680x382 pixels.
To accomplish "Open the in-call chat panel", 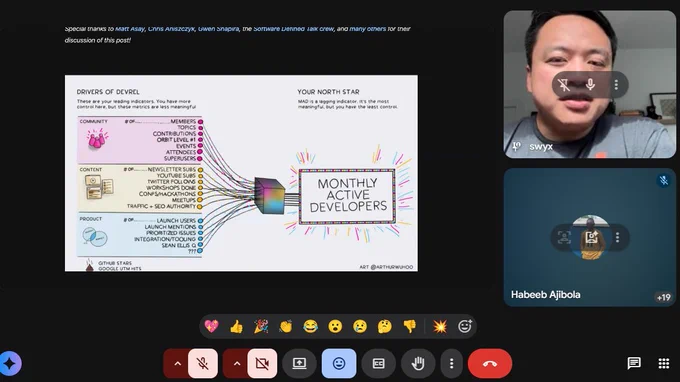I will [x=634, y=363].
